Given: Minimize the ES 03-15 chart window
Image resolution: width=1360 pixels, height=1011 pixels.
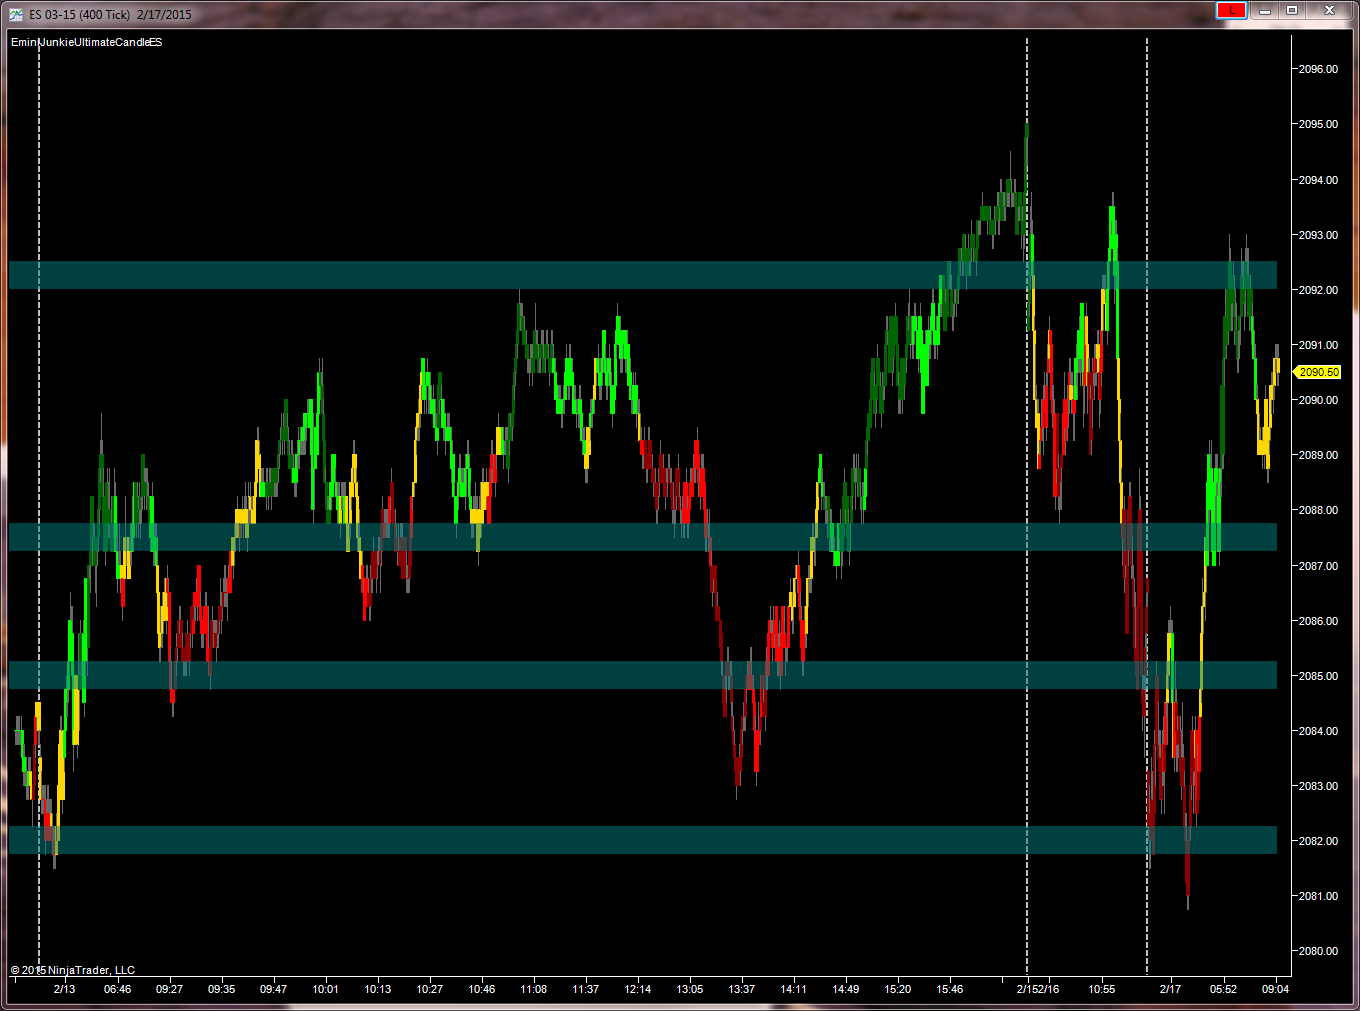Looking at the screenshot, I should click(1265, 10).
